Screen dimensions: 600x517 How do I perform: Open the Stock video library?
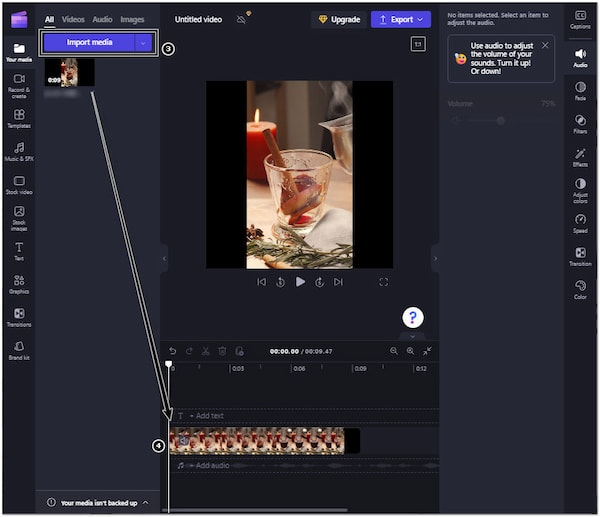coord(19,185)
